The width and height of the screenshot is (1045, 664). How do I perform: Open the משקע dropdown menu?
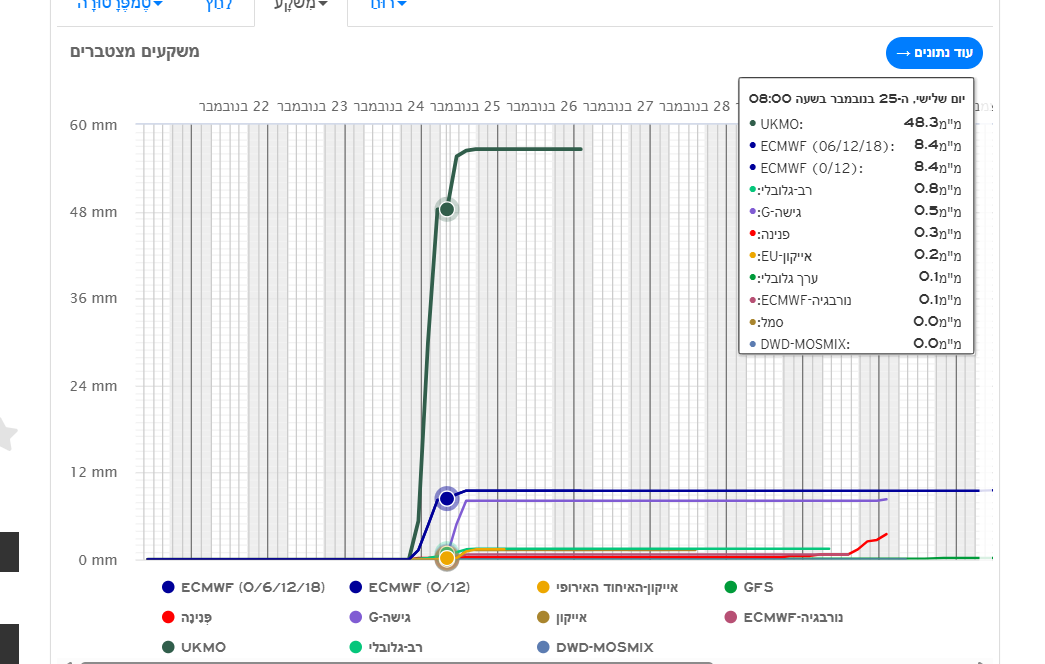[301, 5]
